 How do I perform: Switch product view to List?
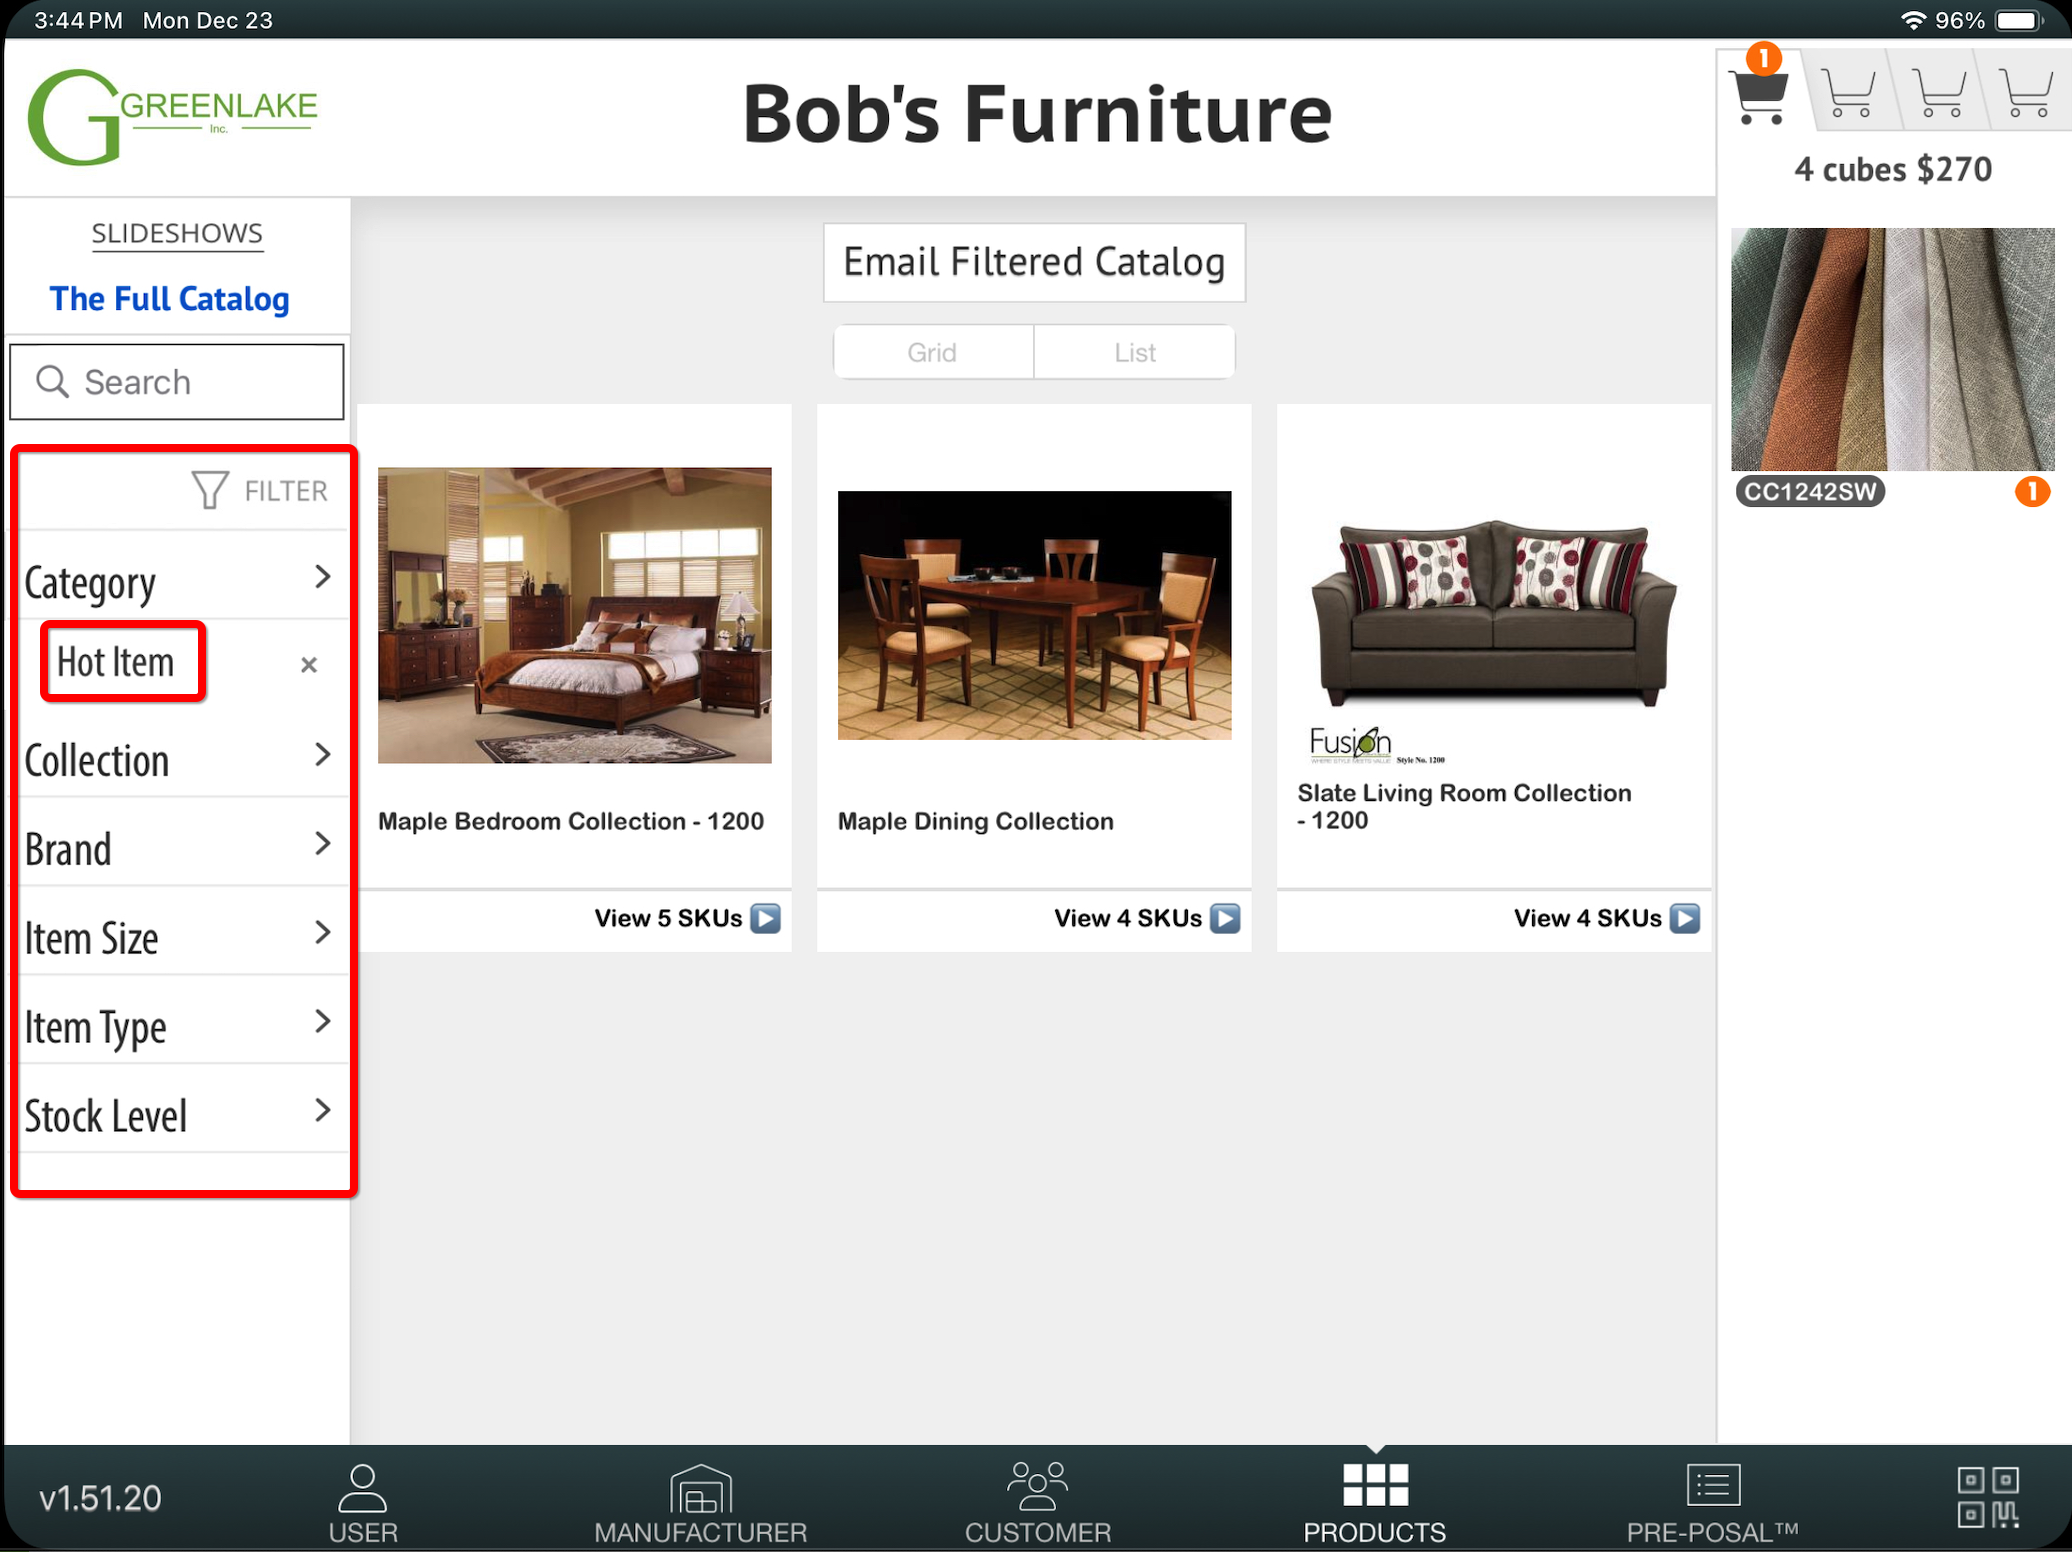point(1134,352)
